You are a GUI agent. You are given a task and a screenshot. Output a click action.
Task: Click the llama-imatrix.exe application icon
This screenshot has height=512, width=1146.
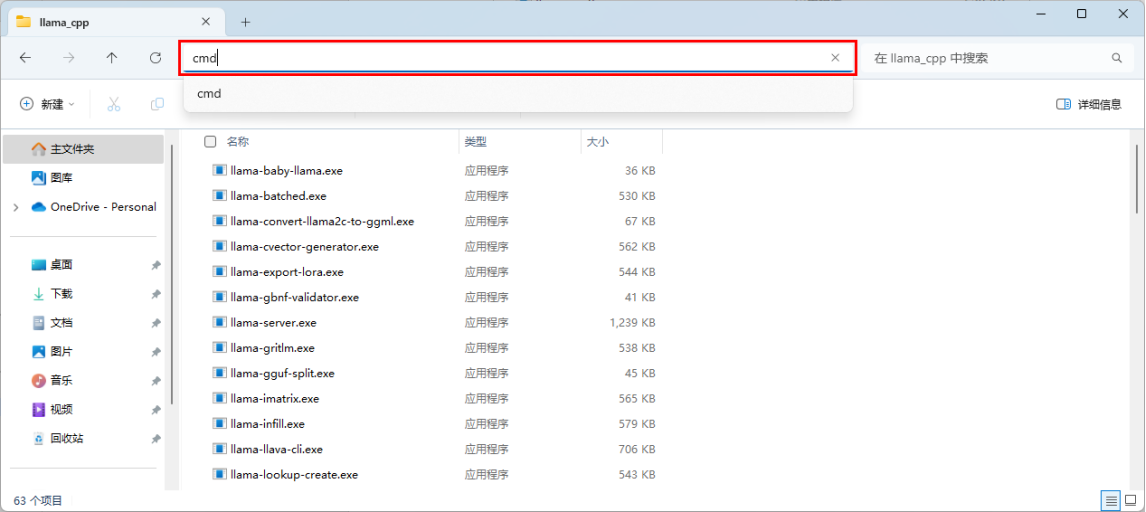coord(219,399)
